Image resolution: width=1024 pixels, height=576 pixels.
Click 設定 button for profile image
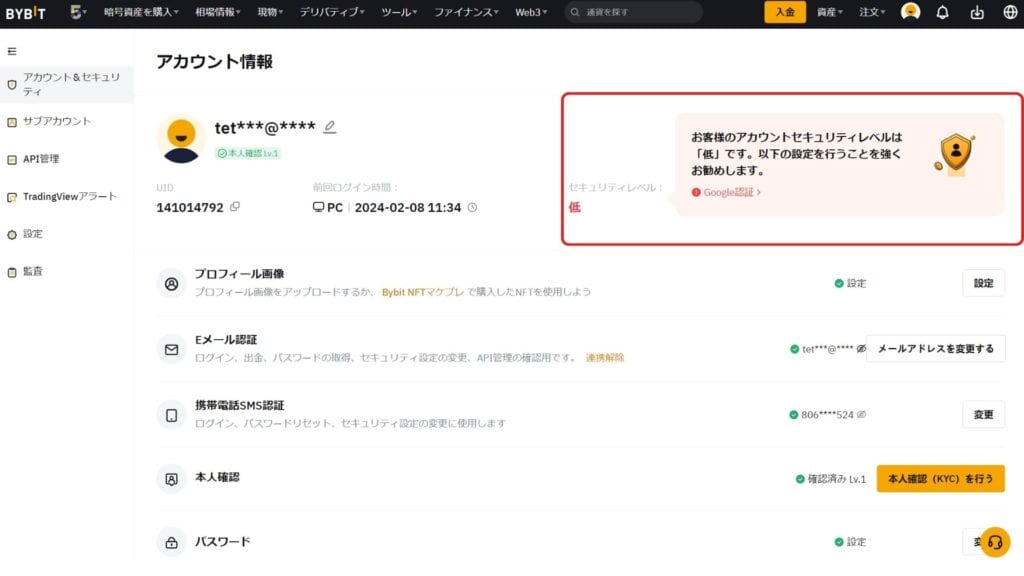point(984,283)
